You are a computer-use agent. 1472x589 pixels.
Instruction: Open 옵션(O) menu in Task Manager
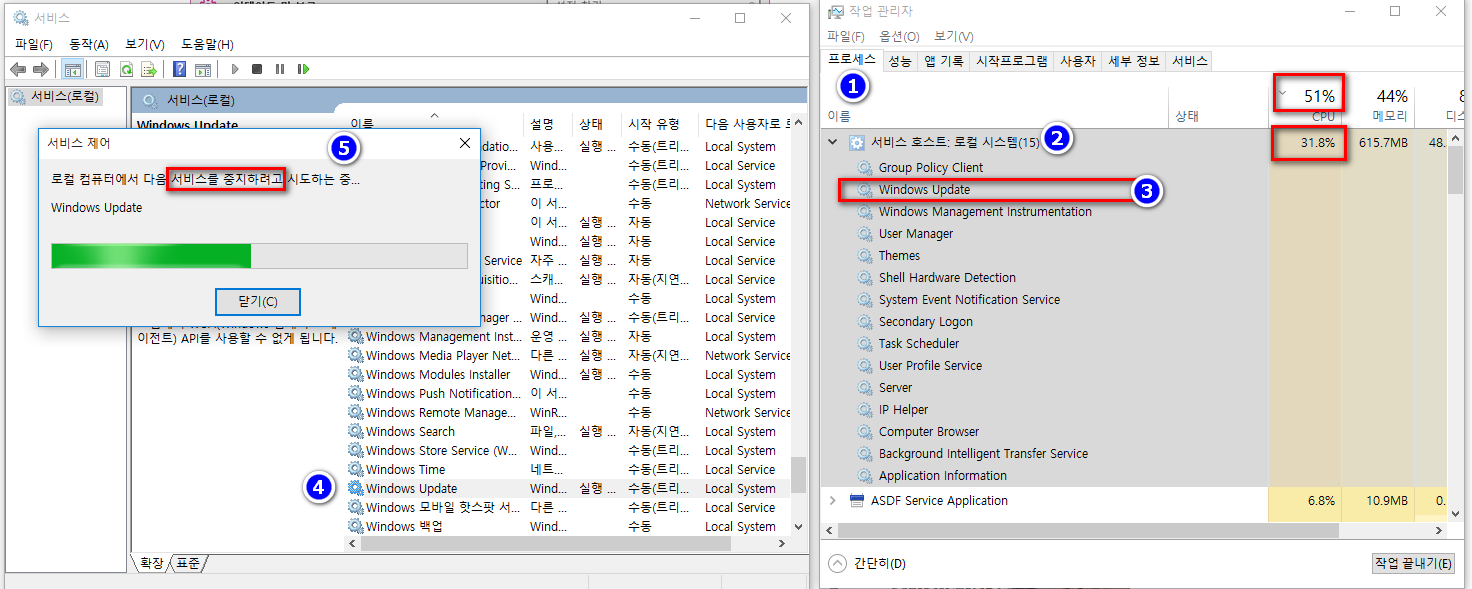[898, 37]
